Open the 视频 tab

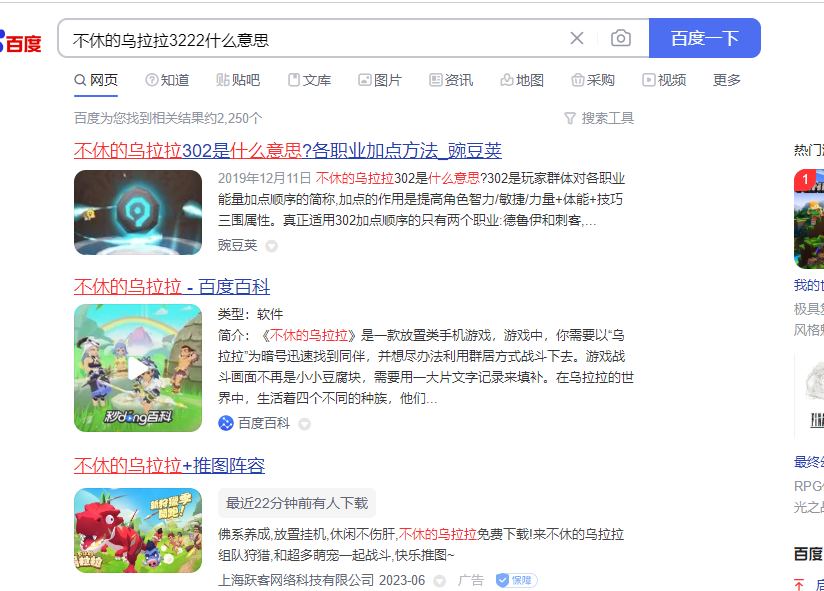tap(664, 80)
